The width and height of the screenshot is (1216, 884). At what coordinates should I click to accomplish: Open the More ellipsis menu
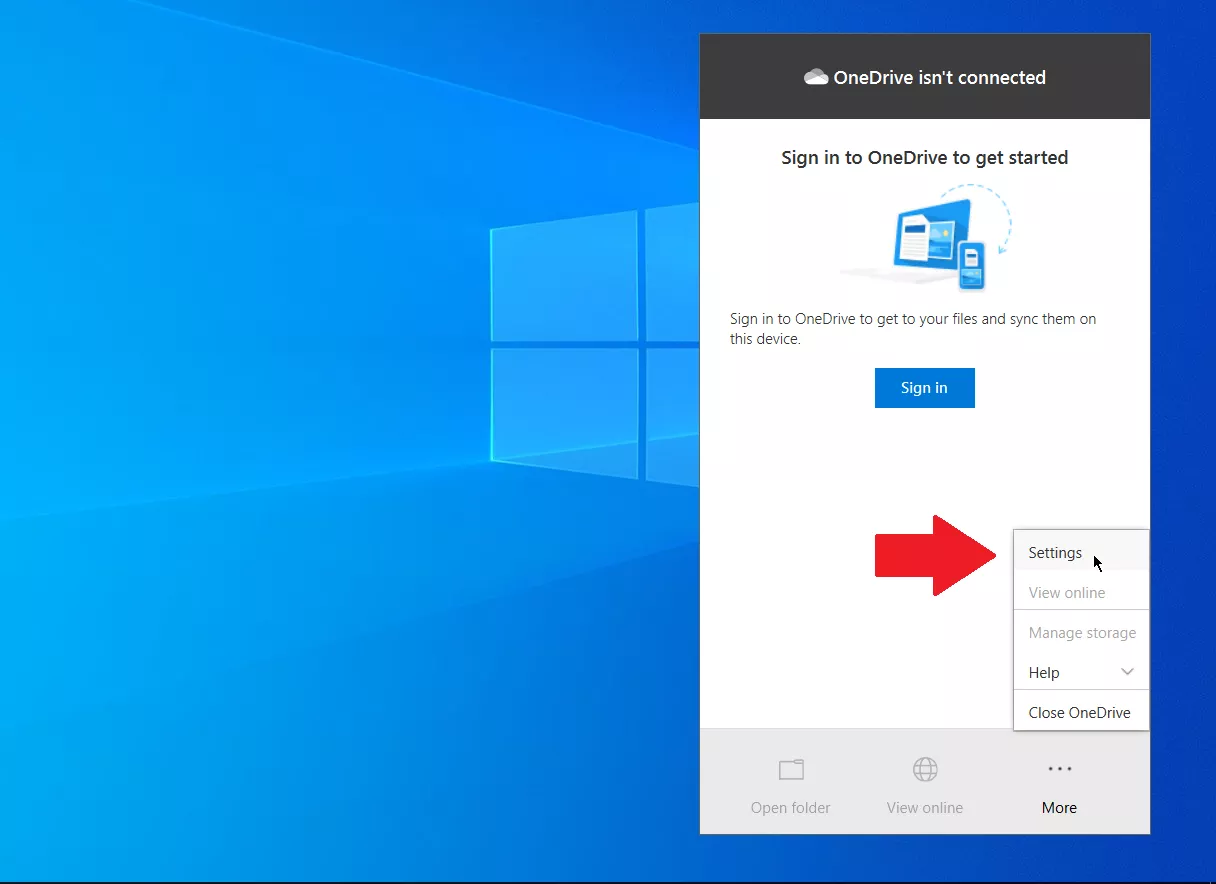(x=1059, y=770)
